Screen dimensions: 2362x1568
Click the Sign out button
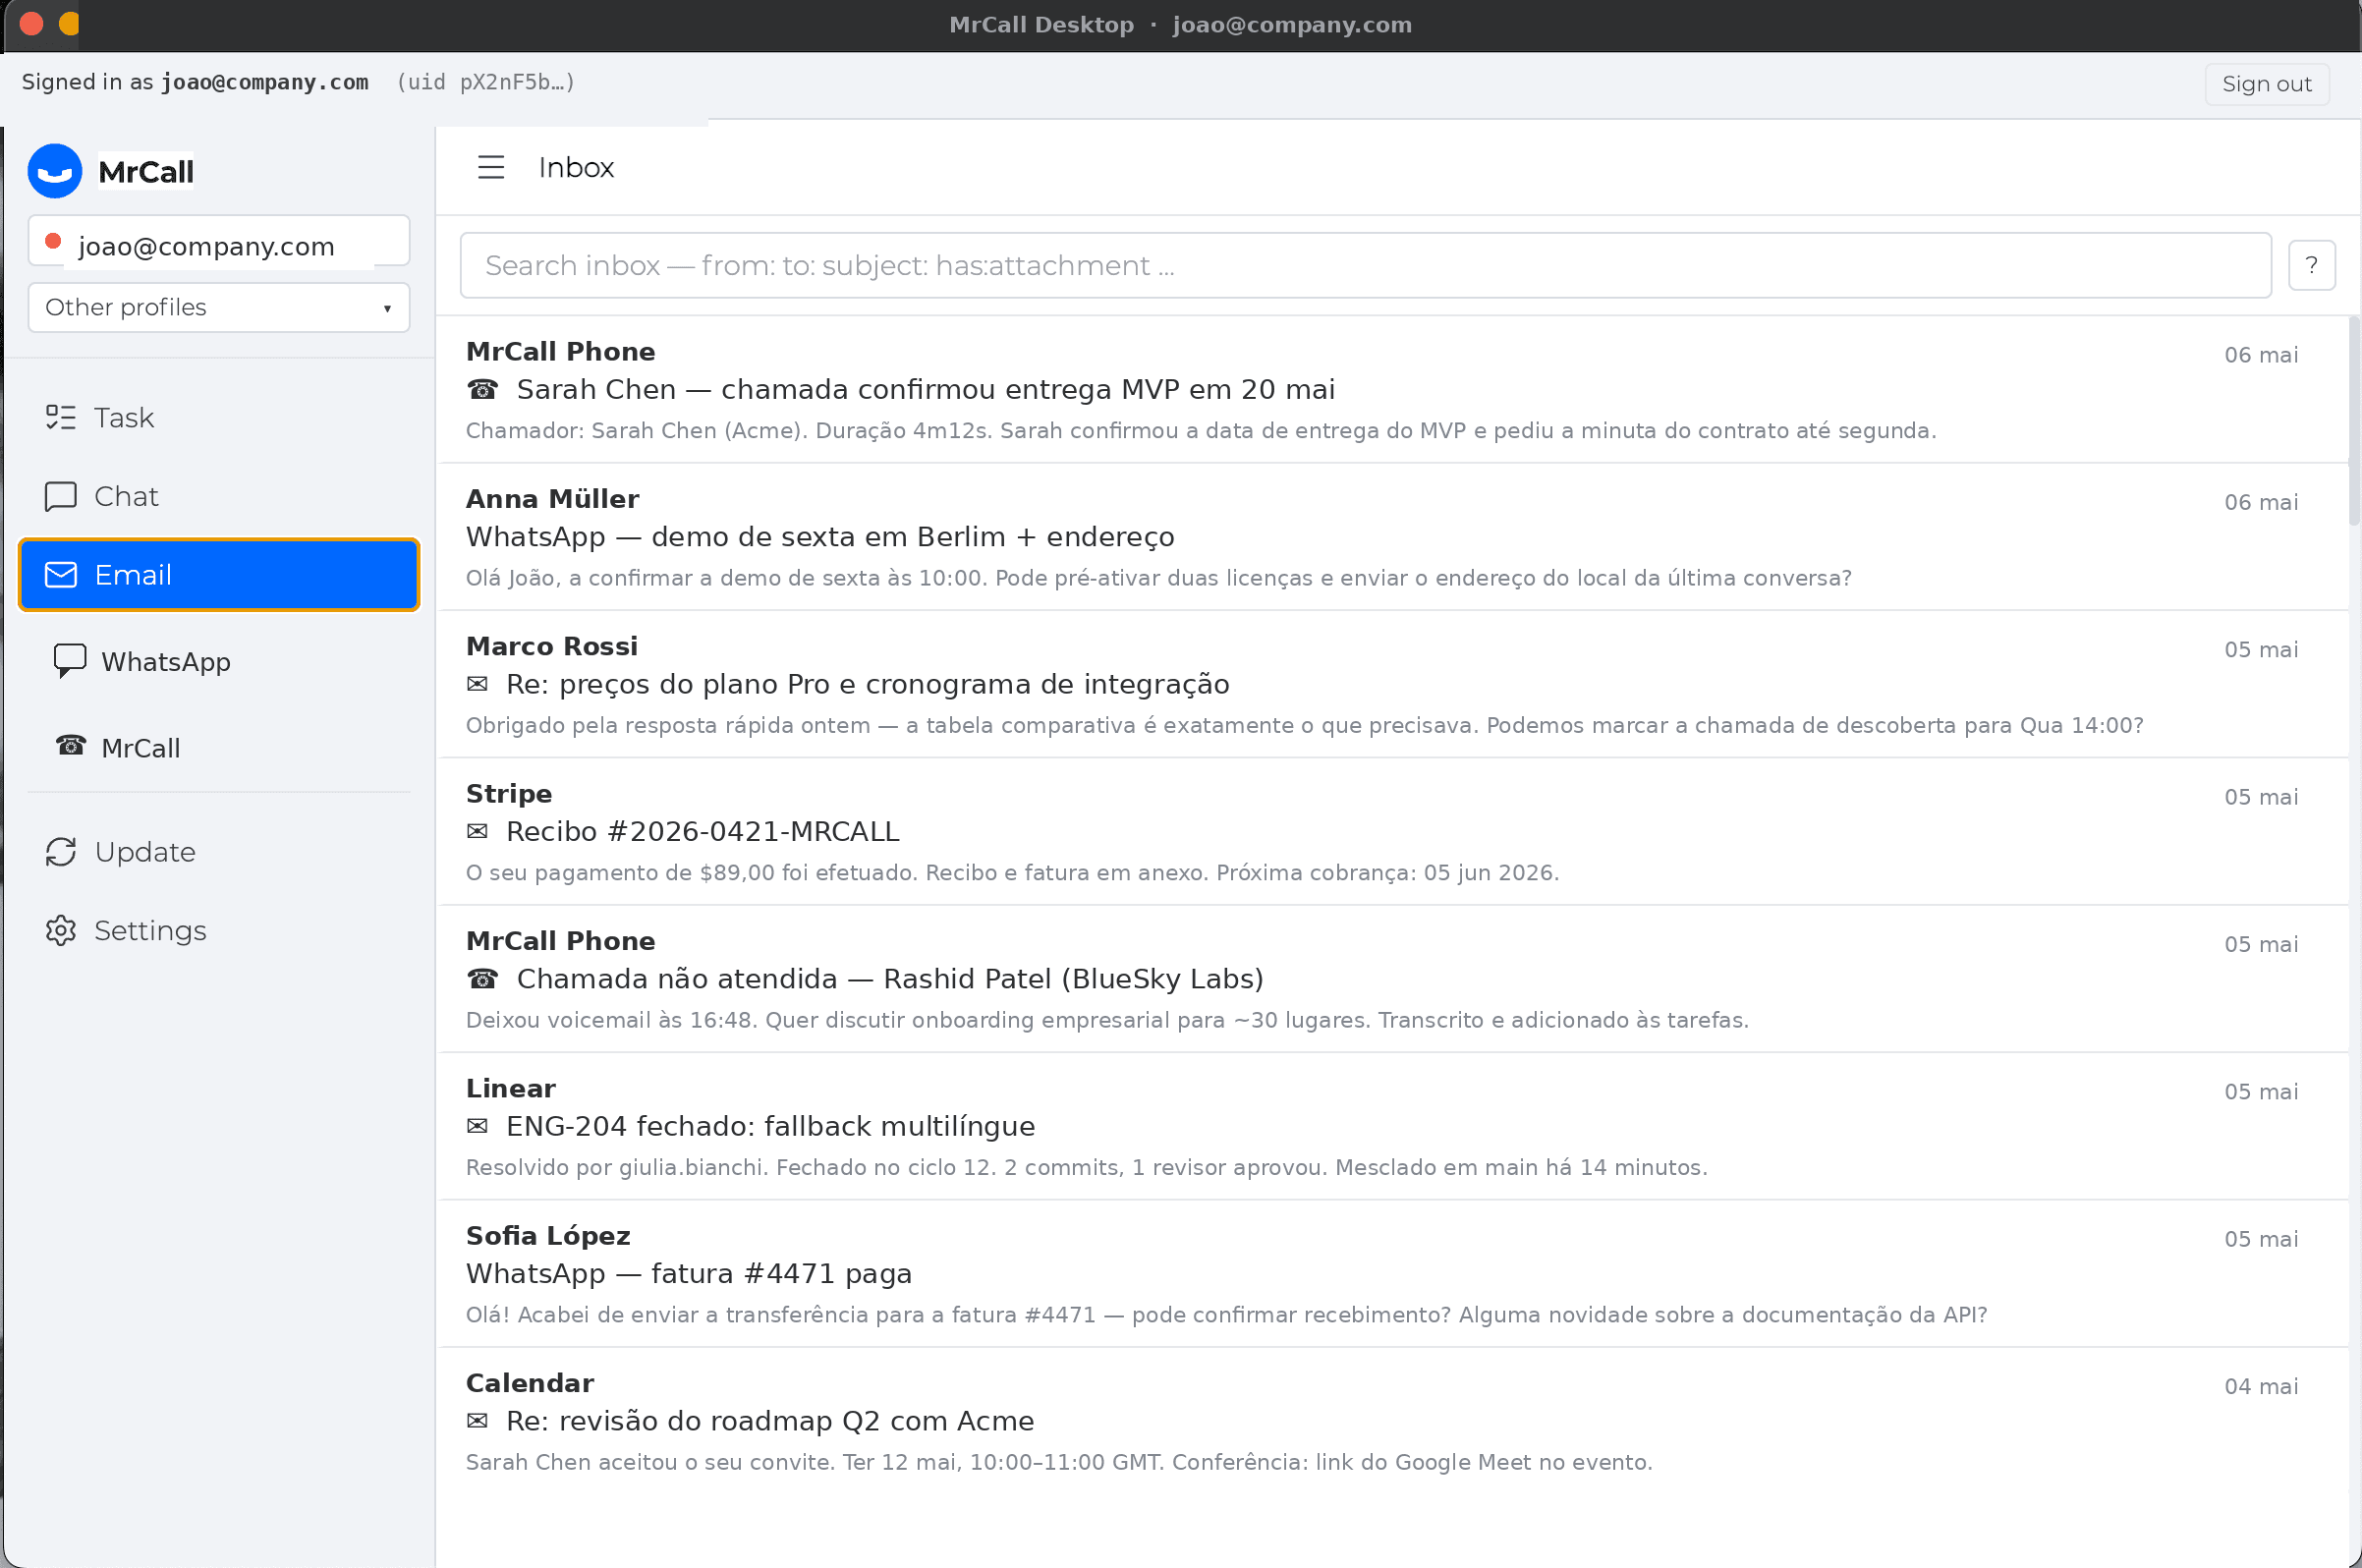(x=2266, y=84)
